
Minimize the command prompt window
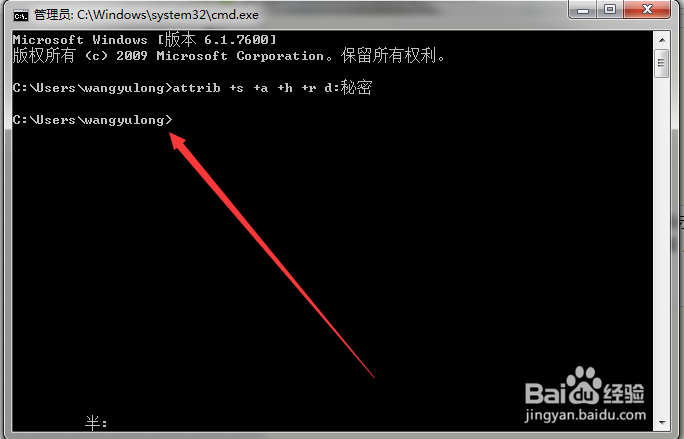tap(583, 10)
